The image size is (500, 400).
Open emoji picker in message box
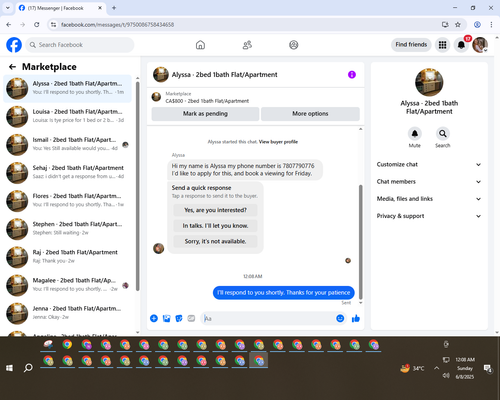click(340, 318)
